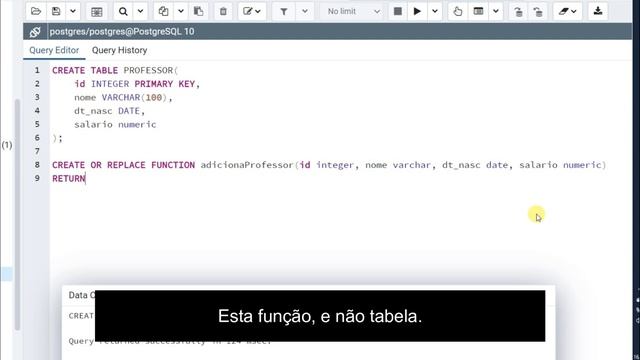640x360 pixels.
Task: Click the explain hand pointer icon
Action: (458, 11)
